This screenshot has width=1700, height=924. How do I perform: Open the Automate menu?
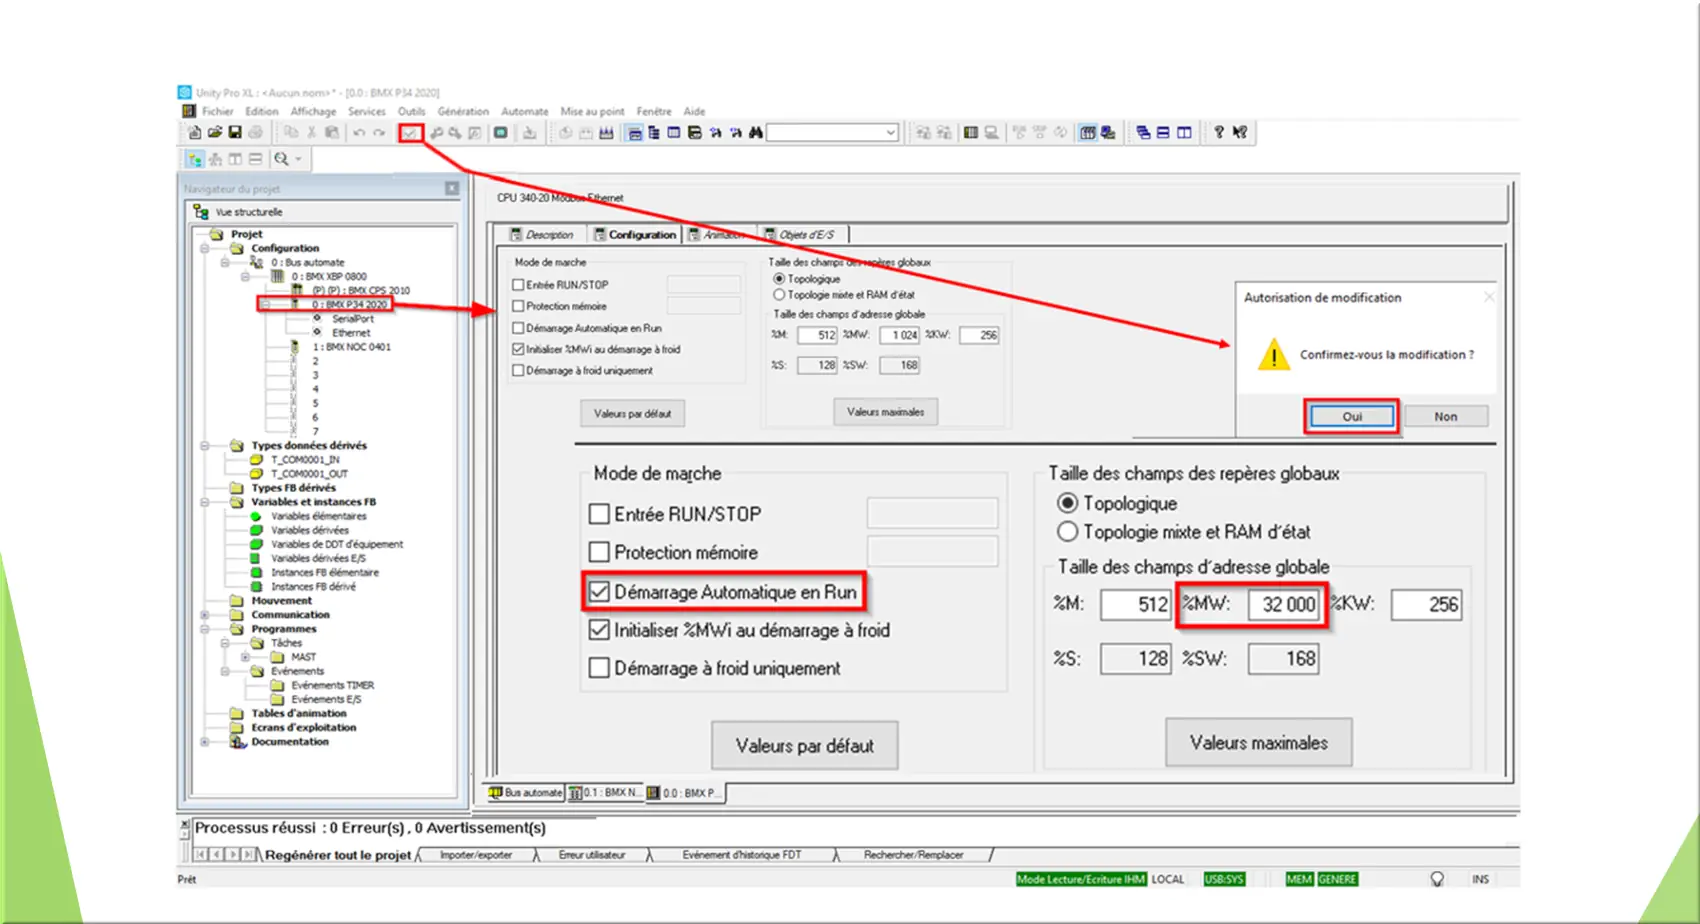[x=524, y=111]
